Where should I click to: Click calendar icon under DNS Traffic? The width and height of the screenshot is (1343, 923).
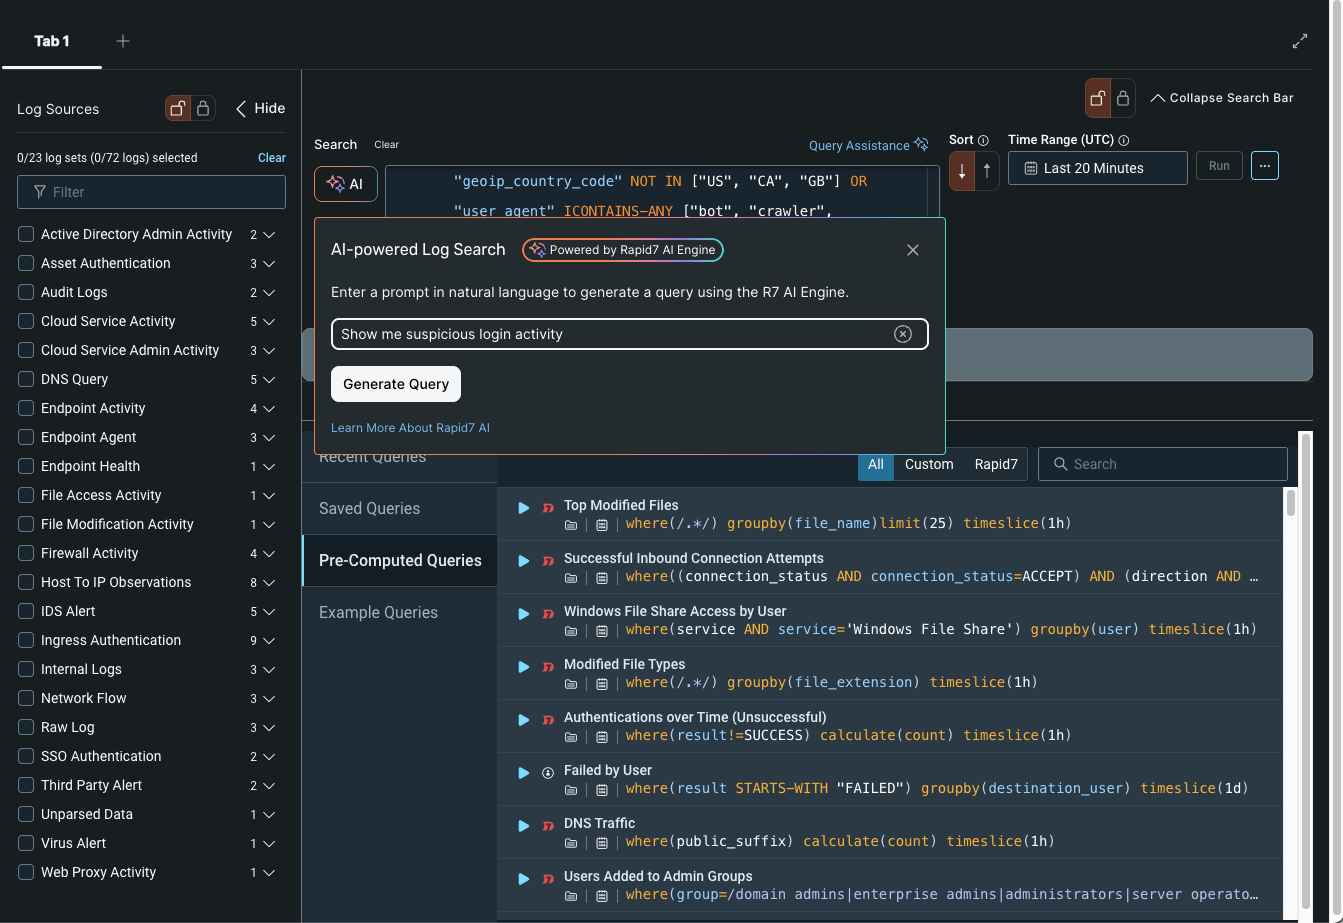point(601,842)
